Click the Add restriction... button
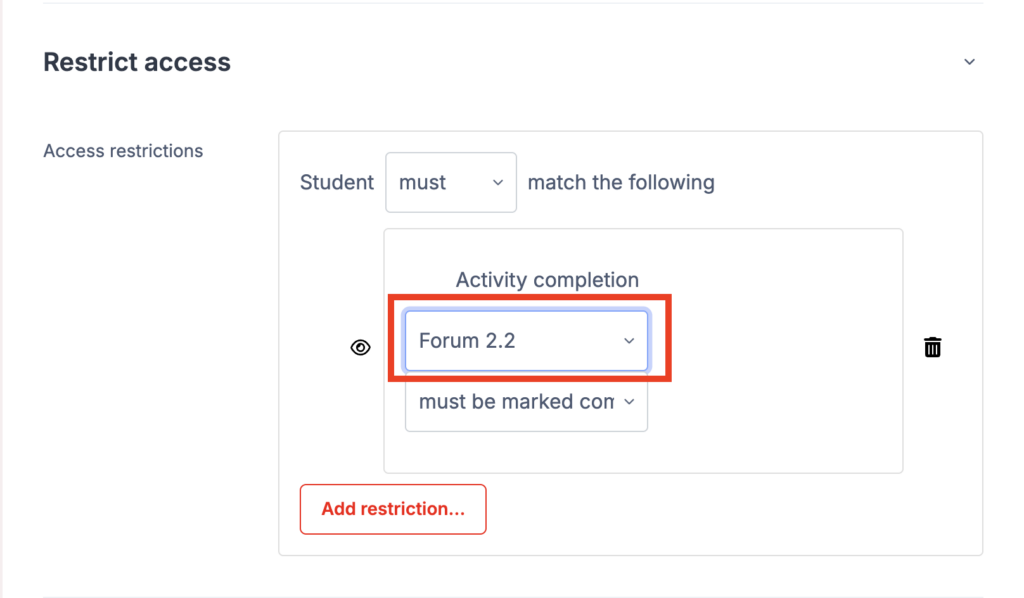Image resolution: width=1024 pixels, height=598 pixels. (x=393, y=509)
